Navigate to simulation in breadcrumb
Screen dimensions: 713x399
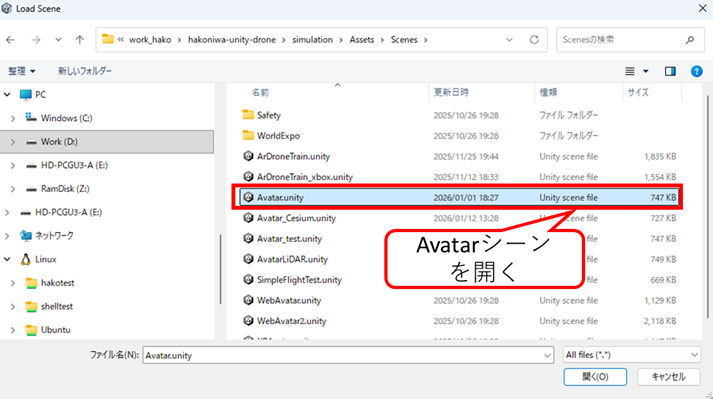312,40
